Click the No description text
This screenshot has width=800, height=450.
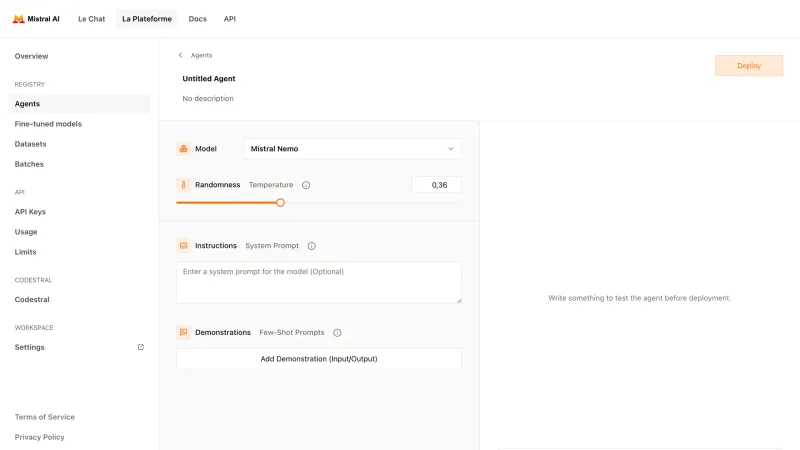pyautogui.click(x=208, y=98)
